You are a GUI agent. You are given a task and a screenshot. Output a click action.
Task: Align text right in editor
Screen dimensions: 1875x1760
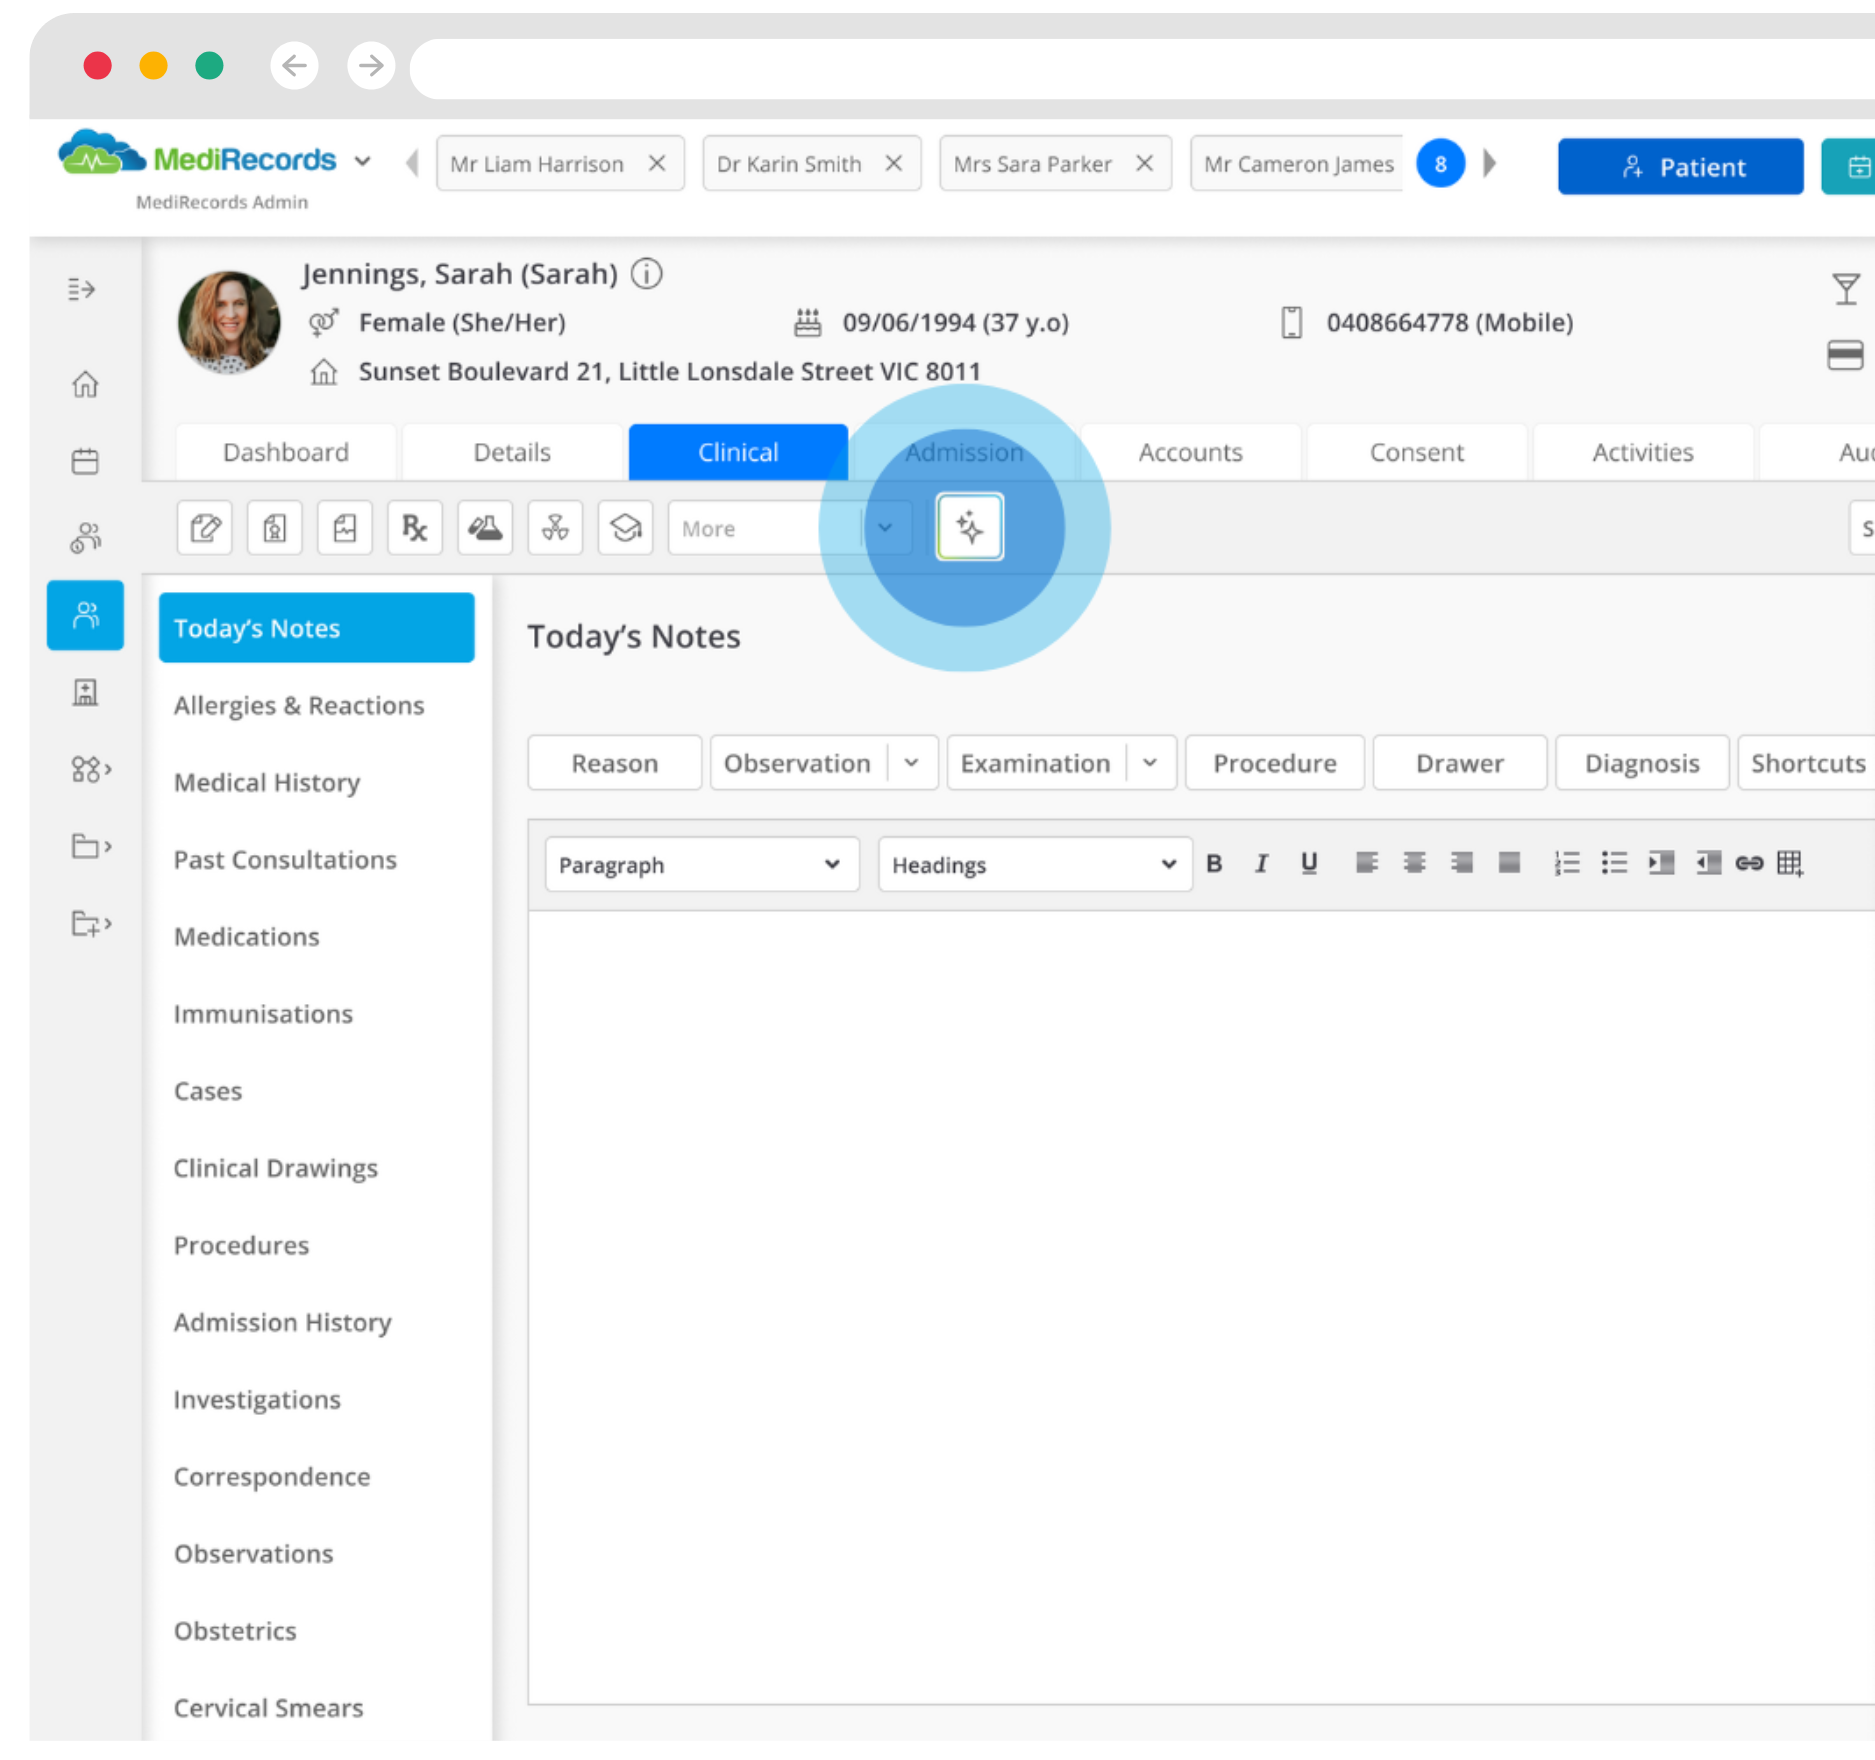pyautogui.click(x=1461, y=863)
